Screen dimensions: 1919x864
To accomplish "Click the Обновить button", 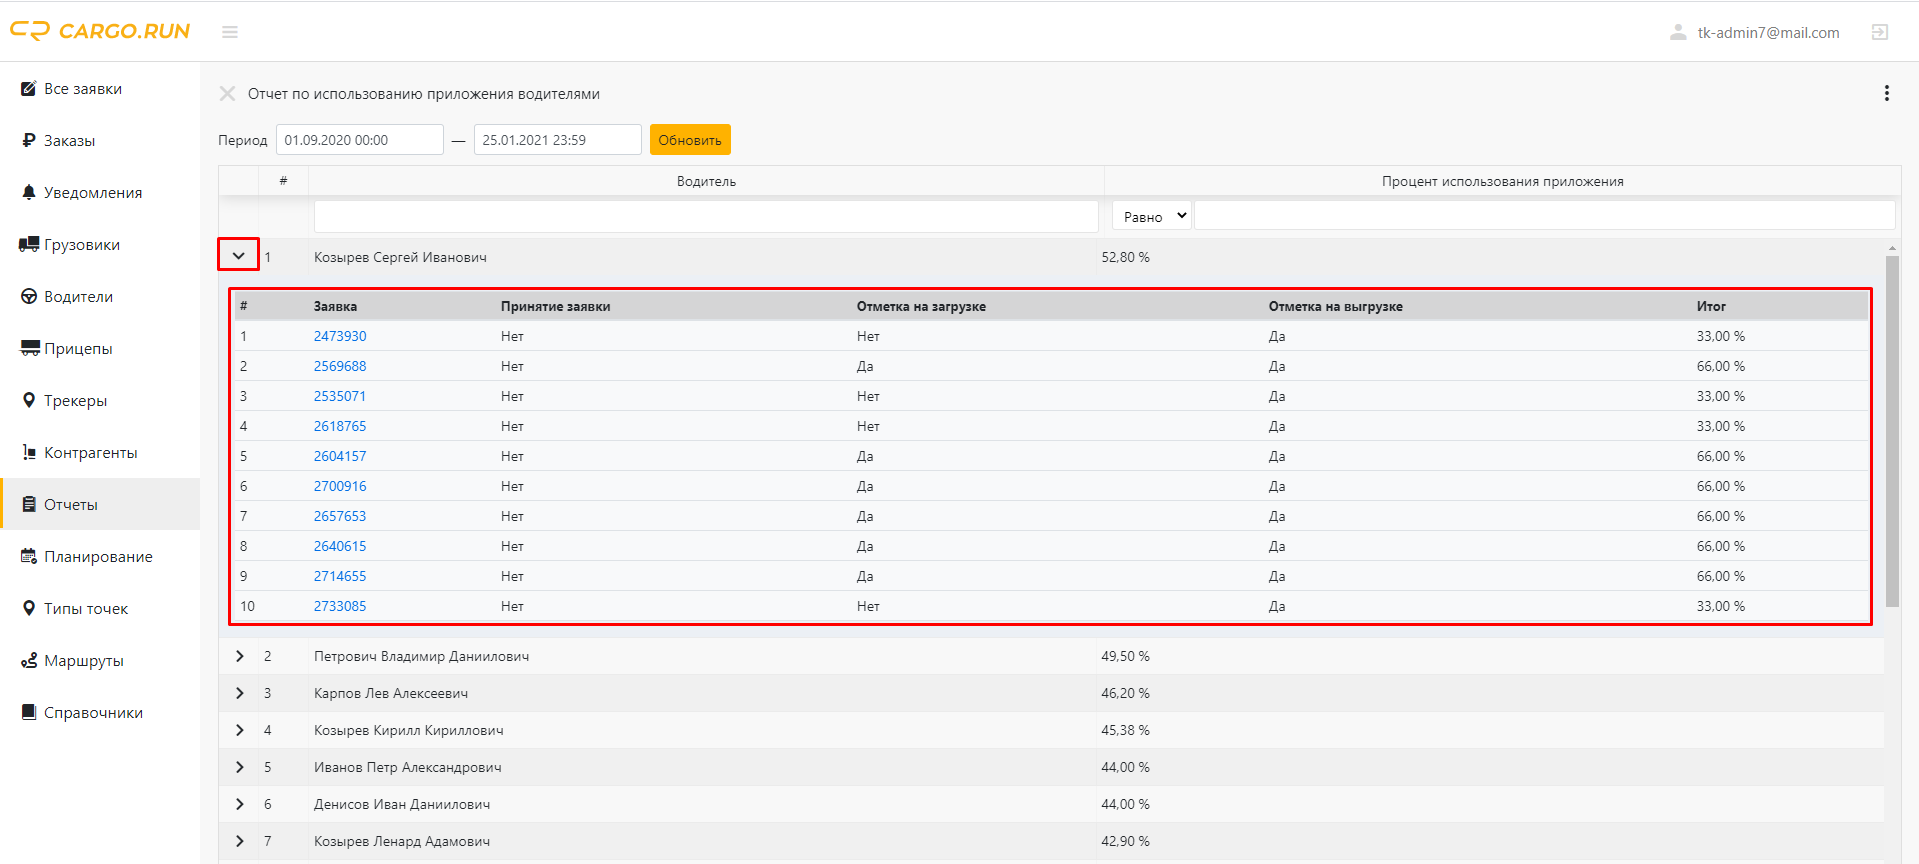I will (x=690, y=140).
